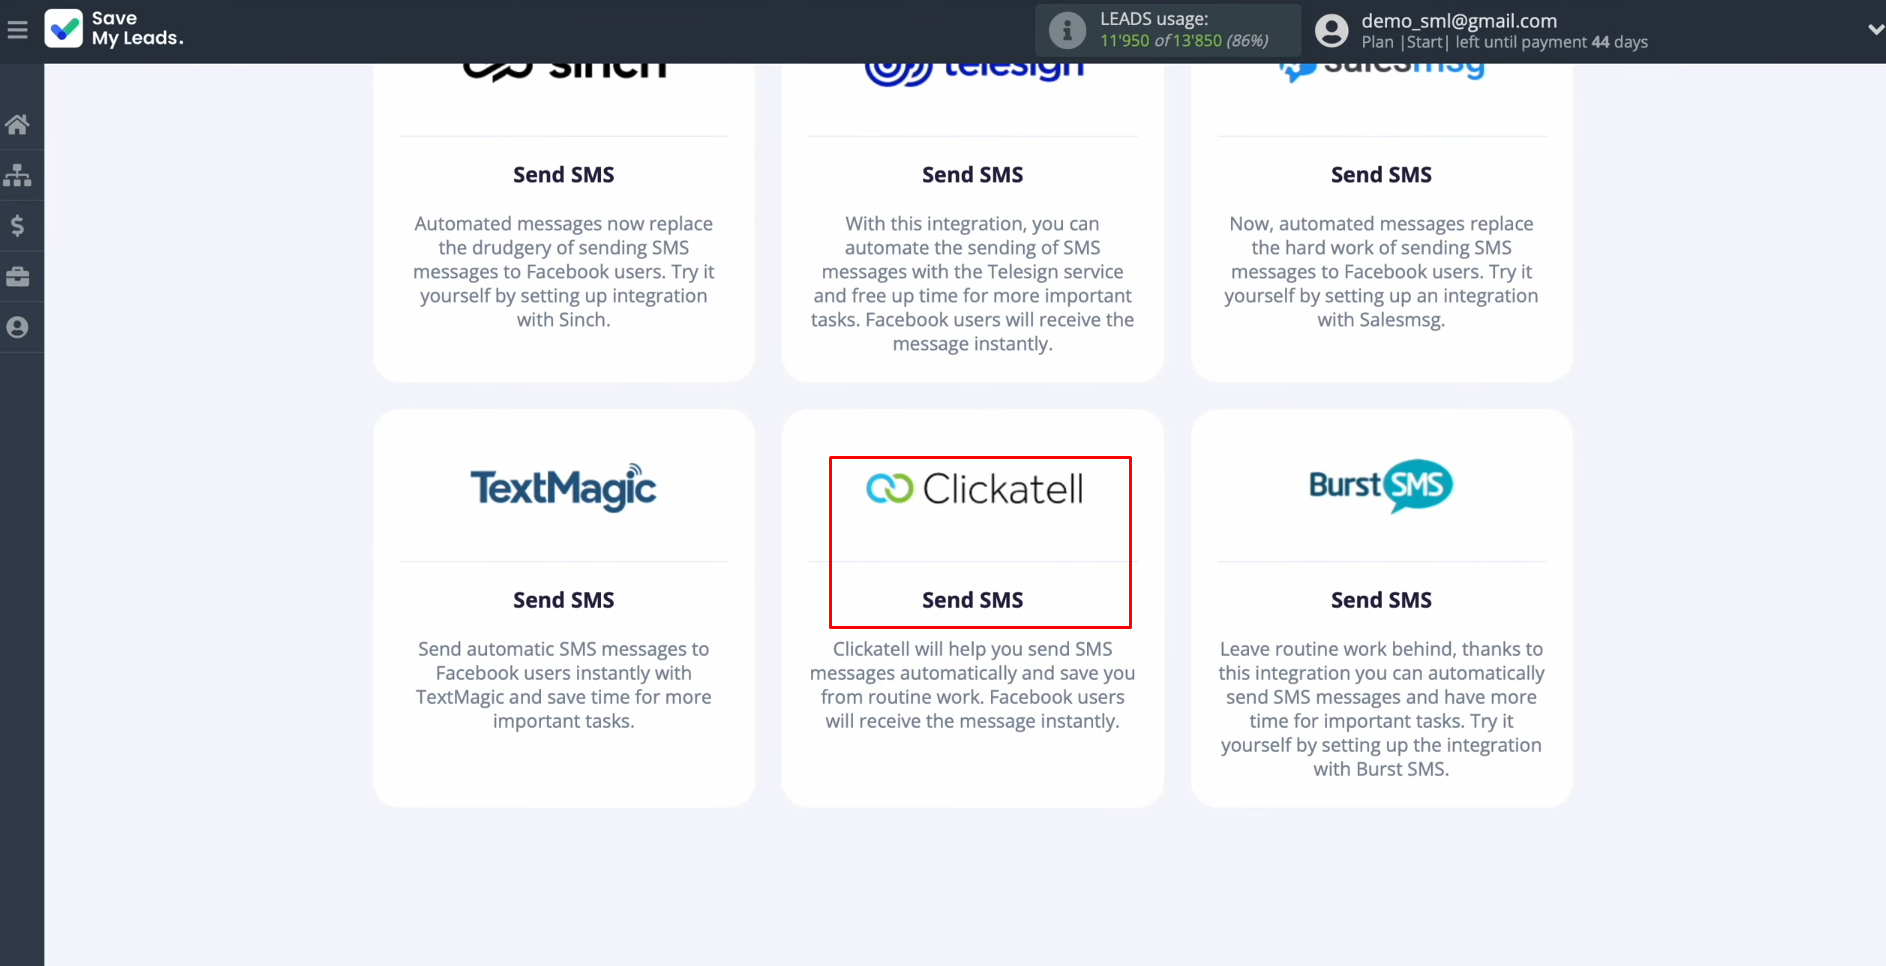Open the hamburger menu
This screenshot has width=1886, height=966.
coord(17,30)
